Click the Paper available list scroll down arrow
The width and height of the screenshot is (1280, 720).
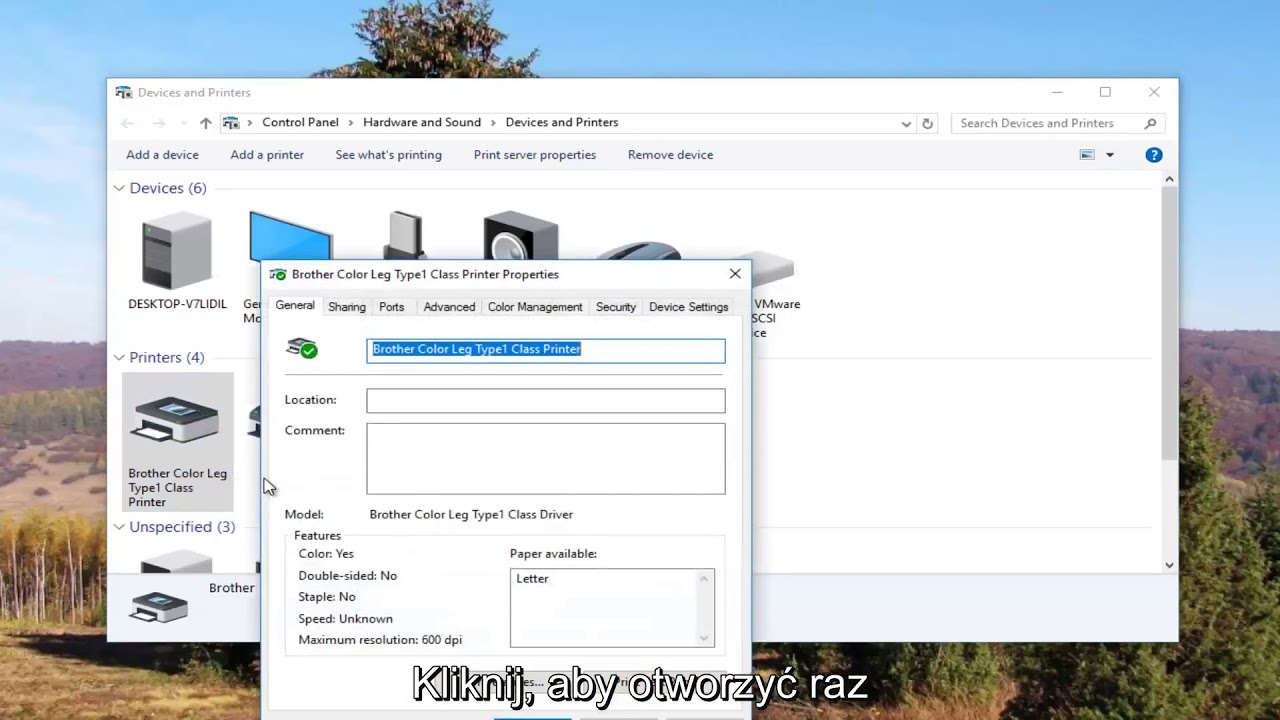pos(704,638)
